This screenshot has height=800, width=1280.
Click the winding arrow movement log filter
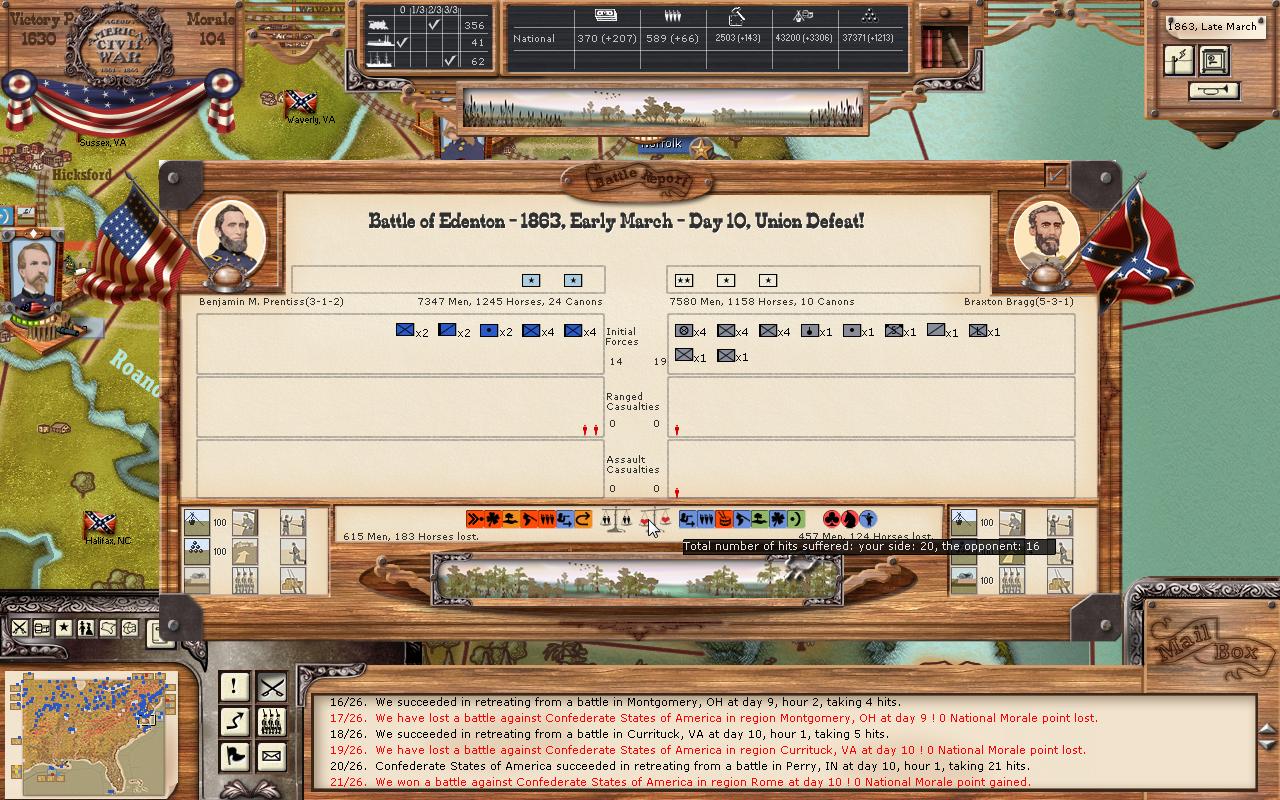pos(234,722)
